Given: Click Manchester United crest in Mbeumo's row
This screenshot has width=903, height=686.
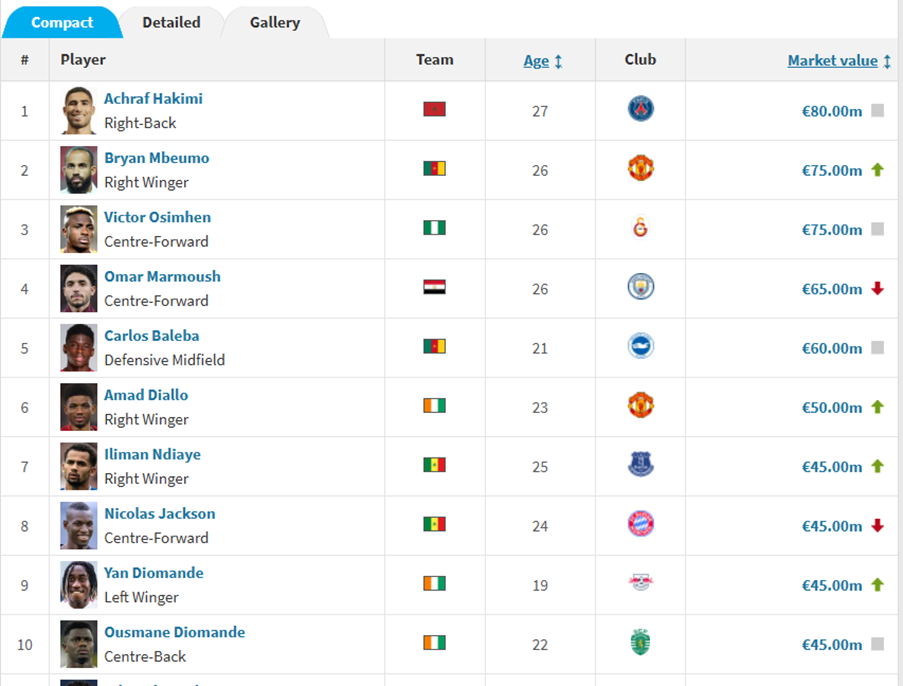Looking at the screenshot, I should (640, 168).
